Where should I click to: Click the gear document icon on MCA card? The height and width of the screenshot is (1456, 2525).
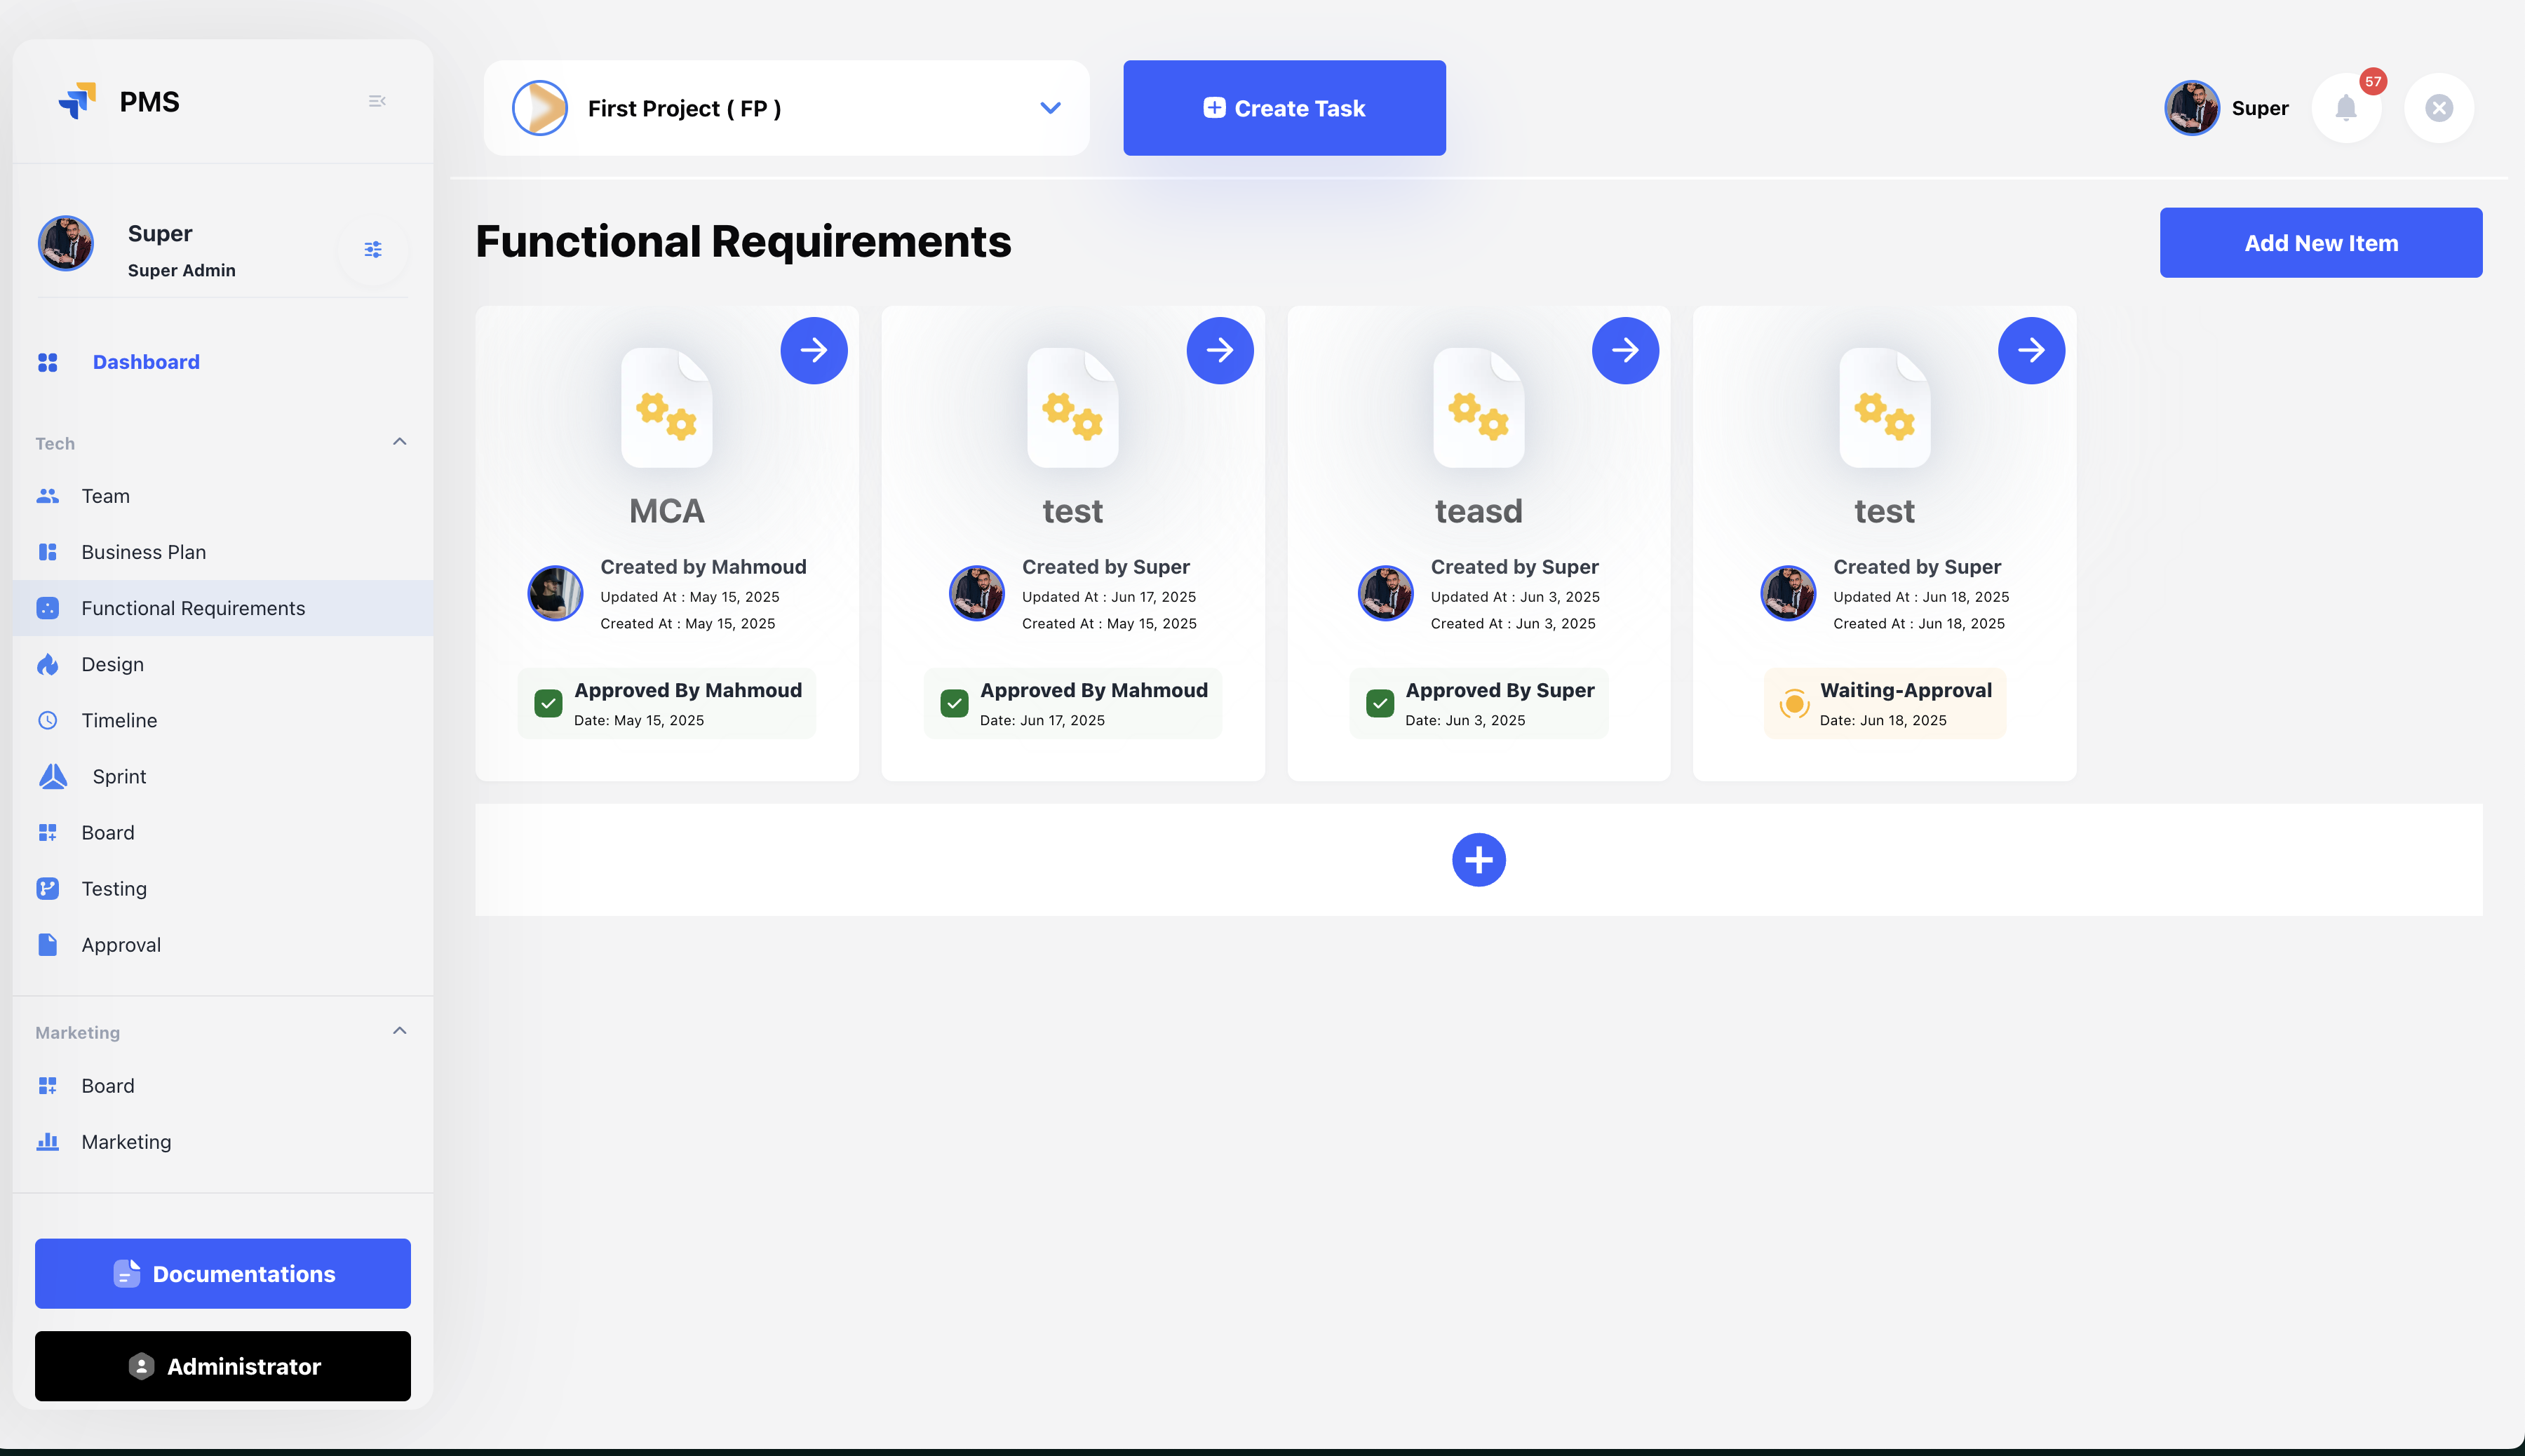click(x=666, y=408)
